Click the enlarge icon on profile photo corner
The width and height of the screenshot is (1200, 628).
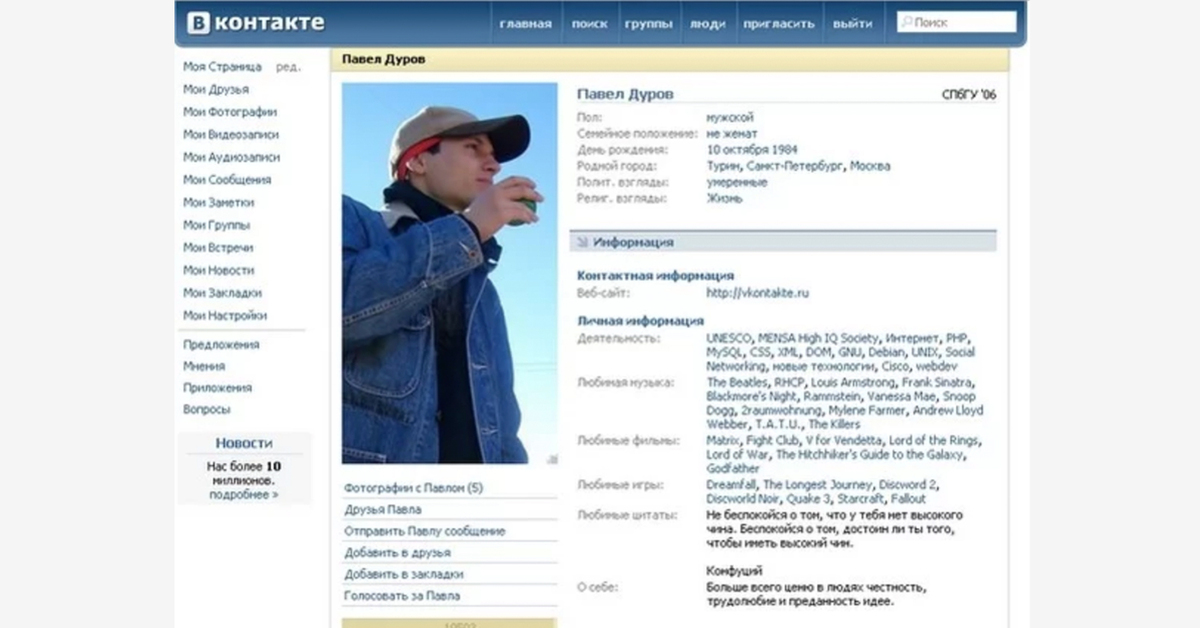tap(551, 459)
